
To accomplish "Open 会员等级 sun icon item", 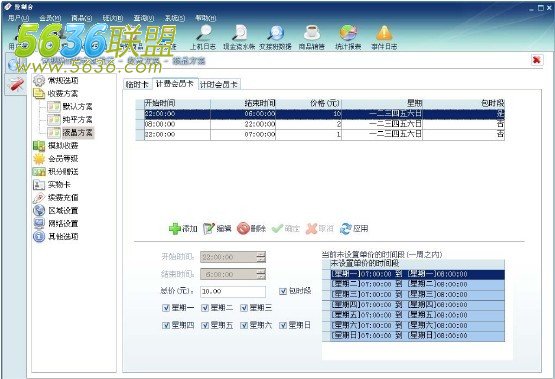I will (56, 159).
